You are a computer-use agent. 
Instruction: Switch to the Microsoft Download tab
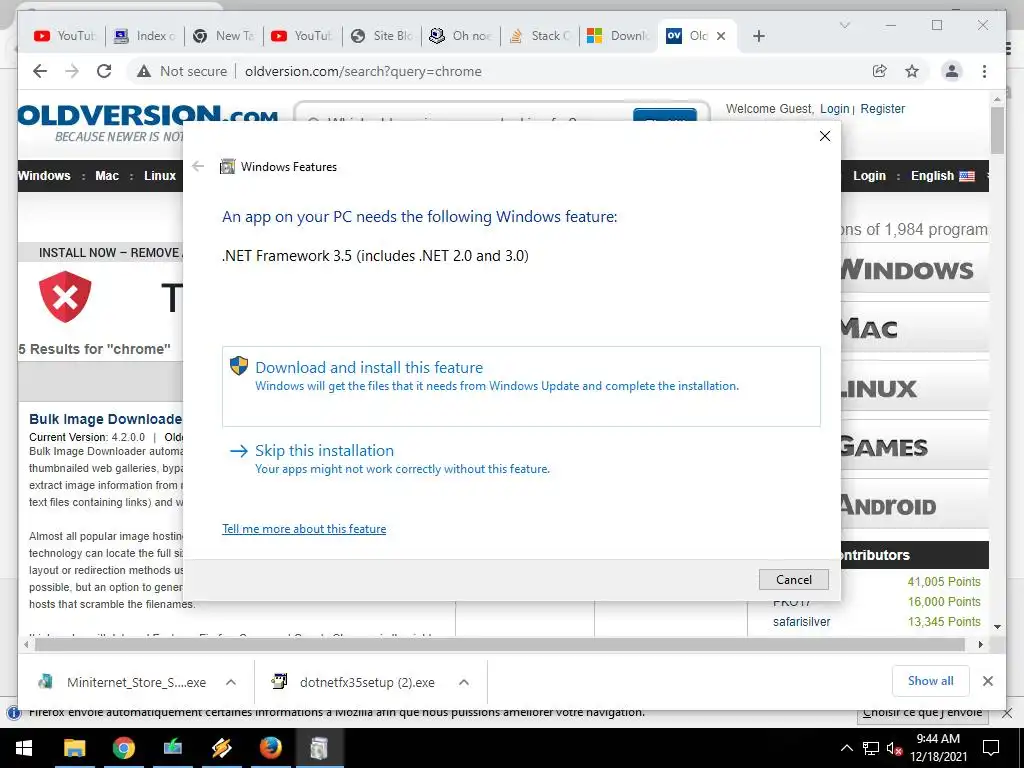tap(619, 36)
